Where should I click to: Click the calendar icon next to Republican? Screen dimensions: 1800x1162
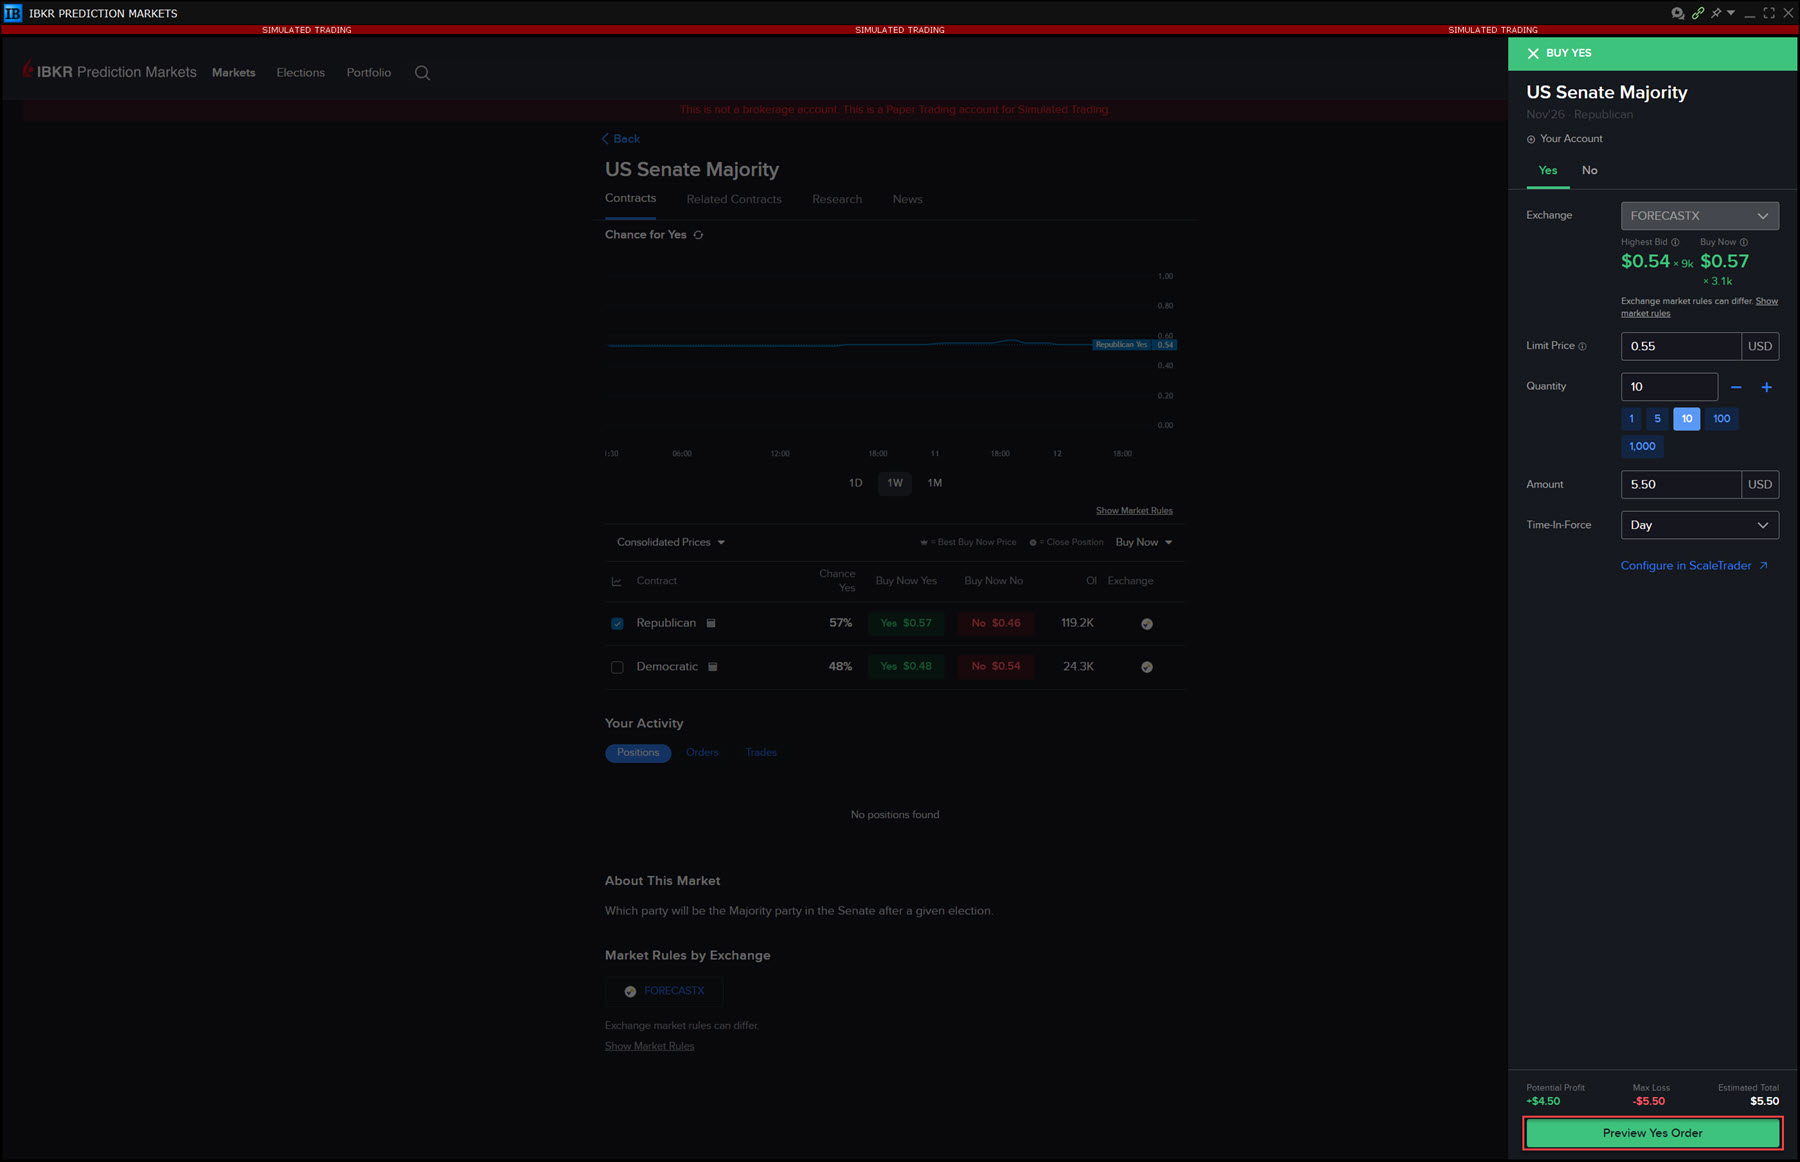click(711, 623)
